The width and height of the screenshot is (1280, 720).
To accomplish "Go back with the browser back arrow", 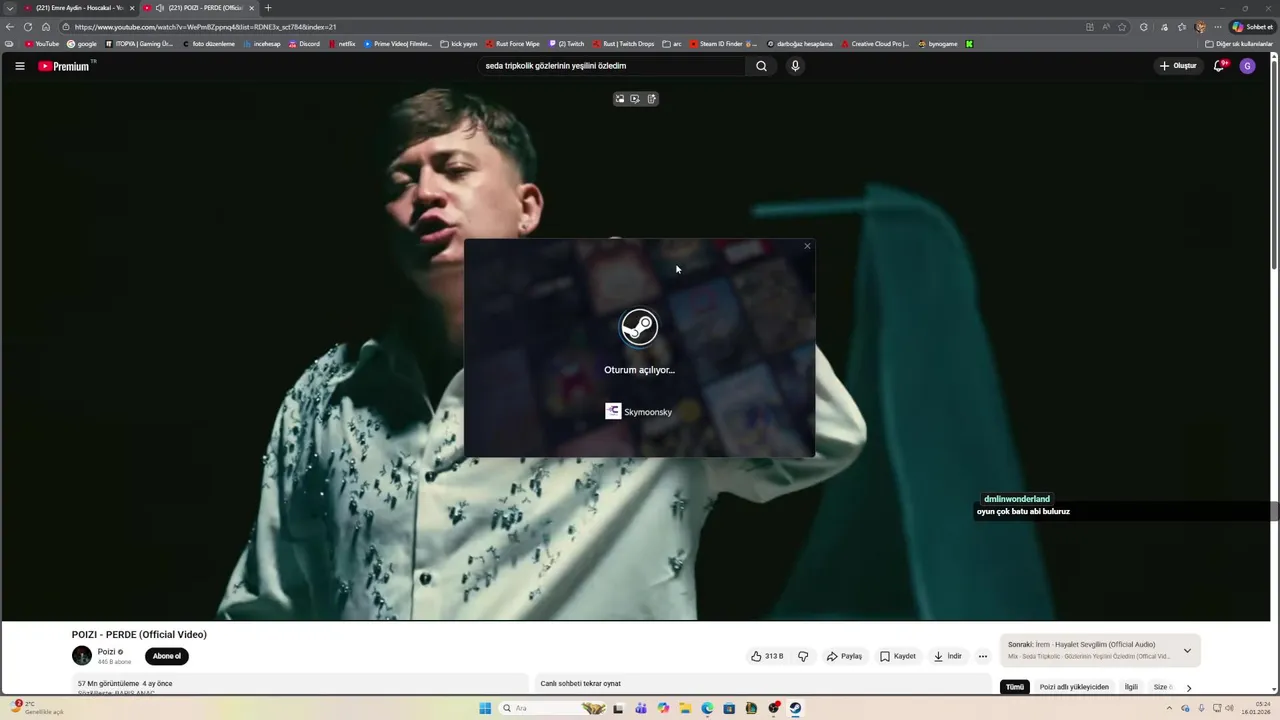I will 10,27.
